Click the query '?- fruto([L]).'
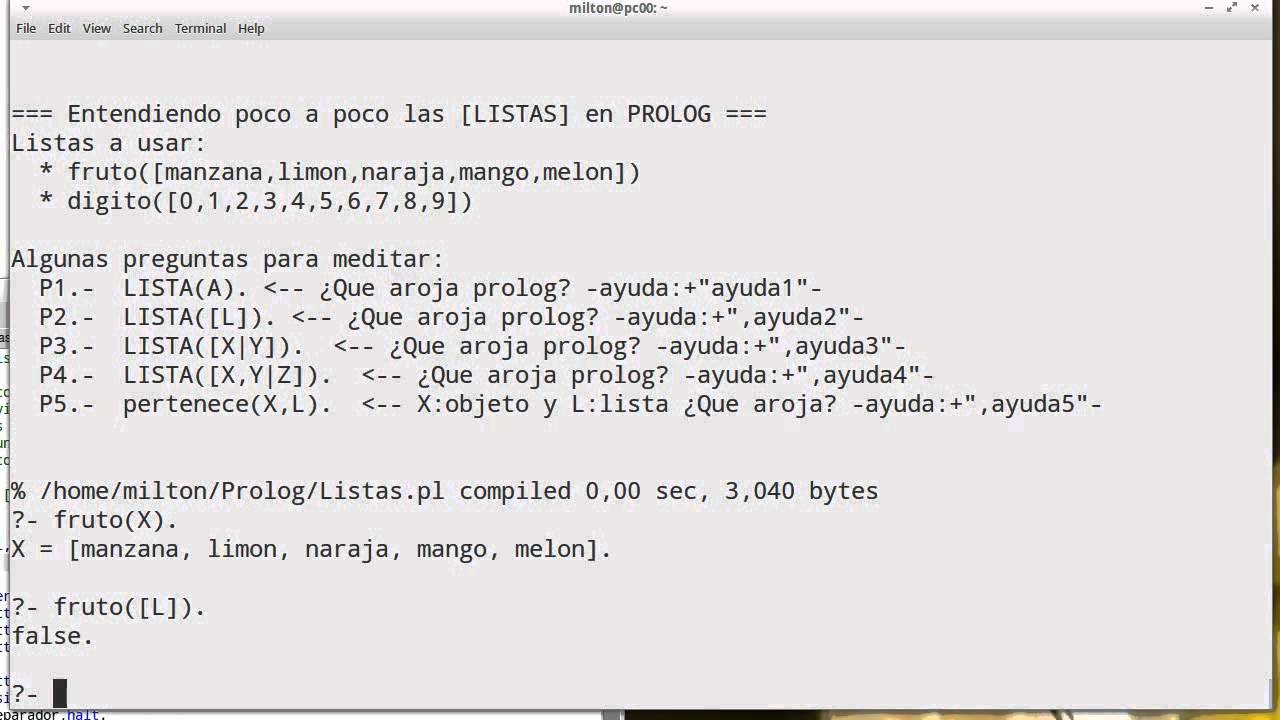 (x=109, y=607)
